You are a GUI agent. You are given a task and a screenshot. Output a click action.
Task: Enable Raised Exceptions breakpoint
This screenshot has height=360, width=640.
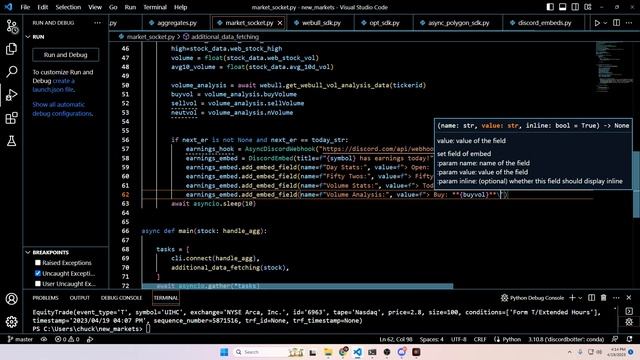point(38,263)
